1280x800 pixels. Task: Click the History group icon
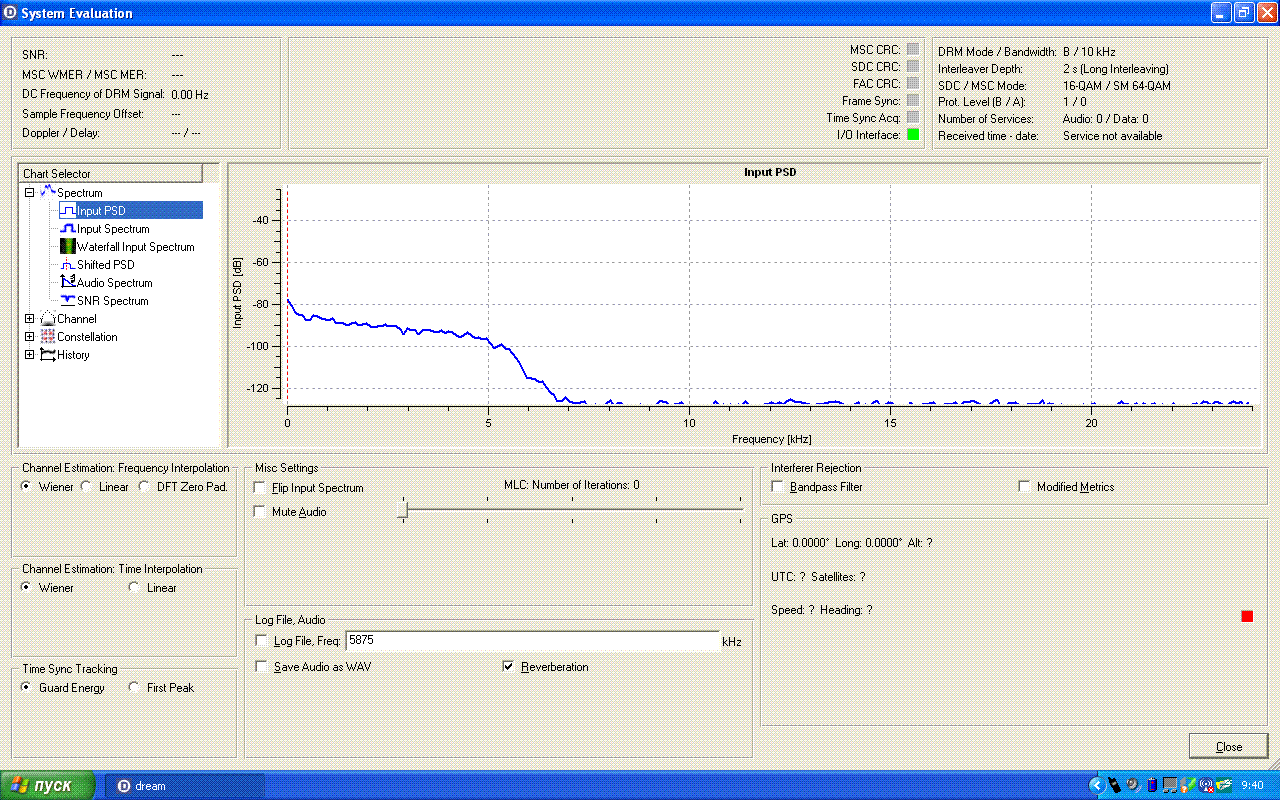(x=47, y=355)
